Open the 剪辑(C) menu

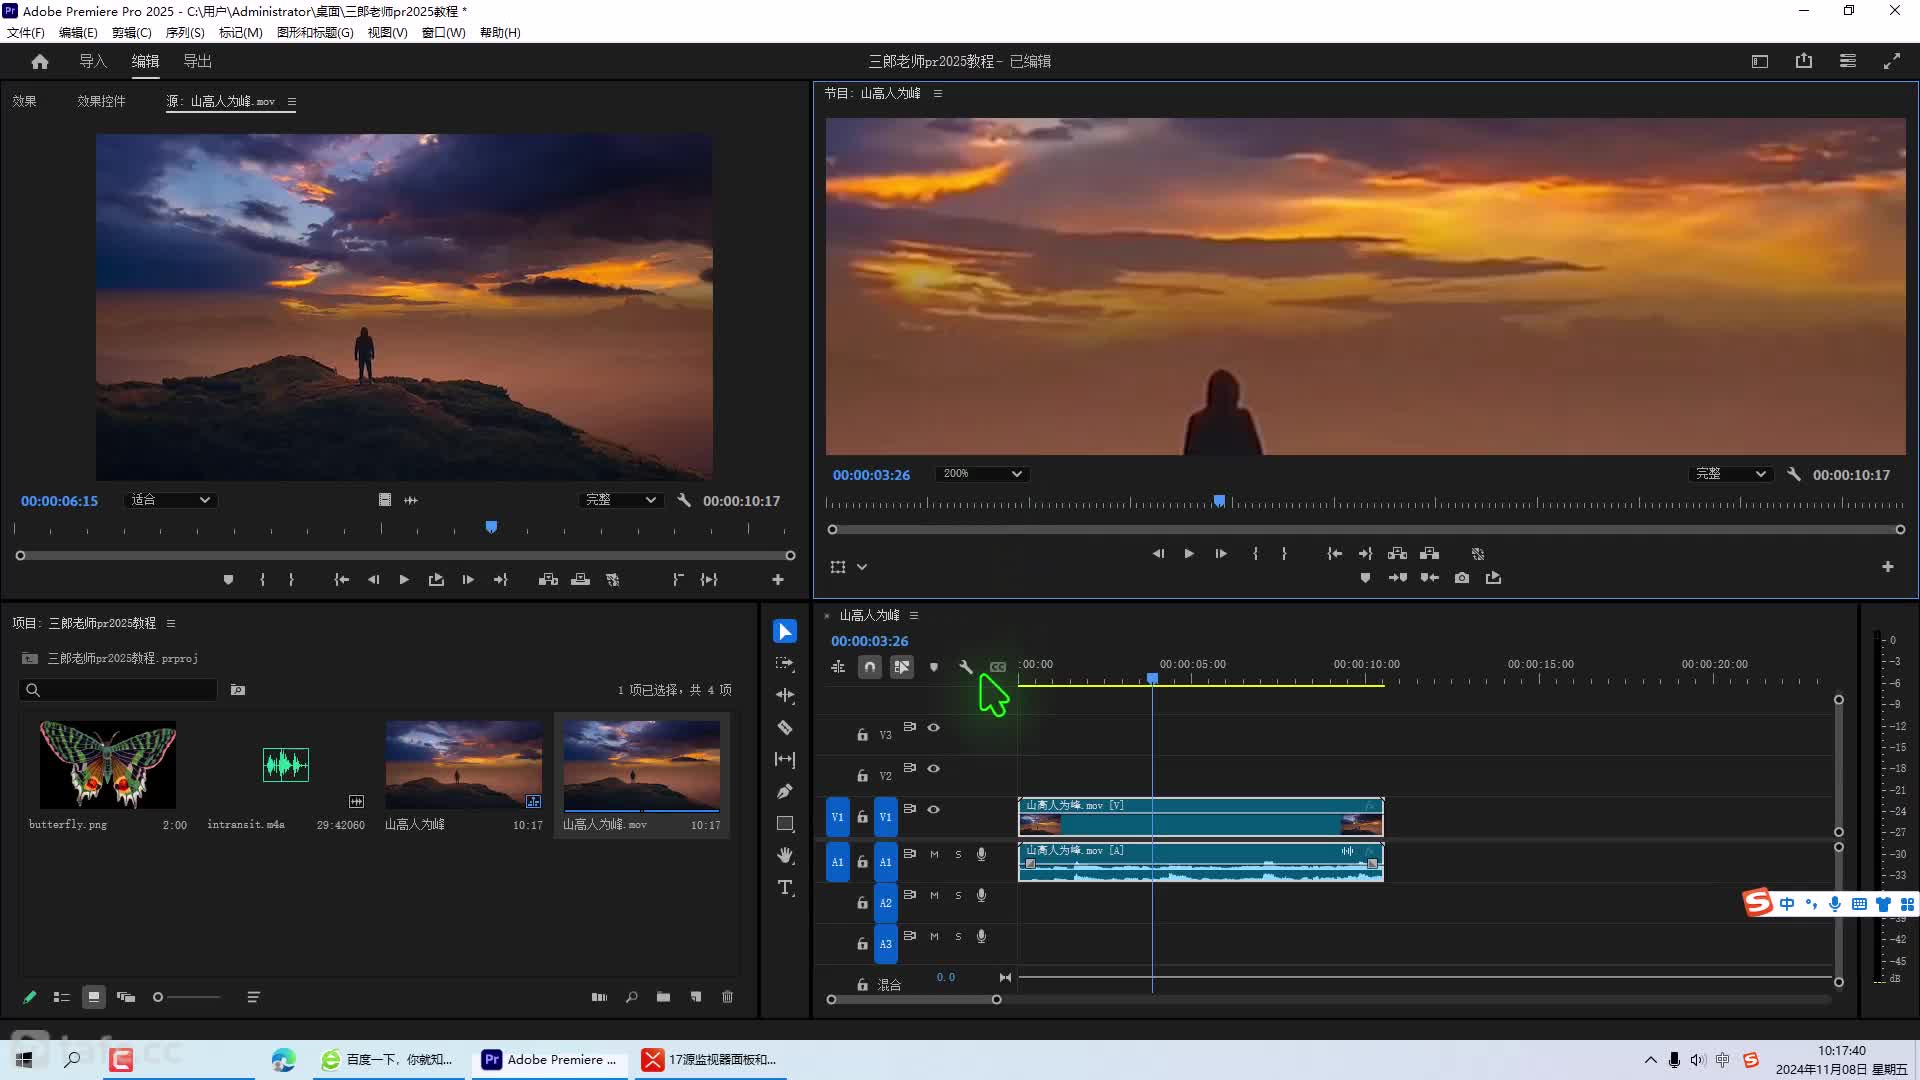132,33
